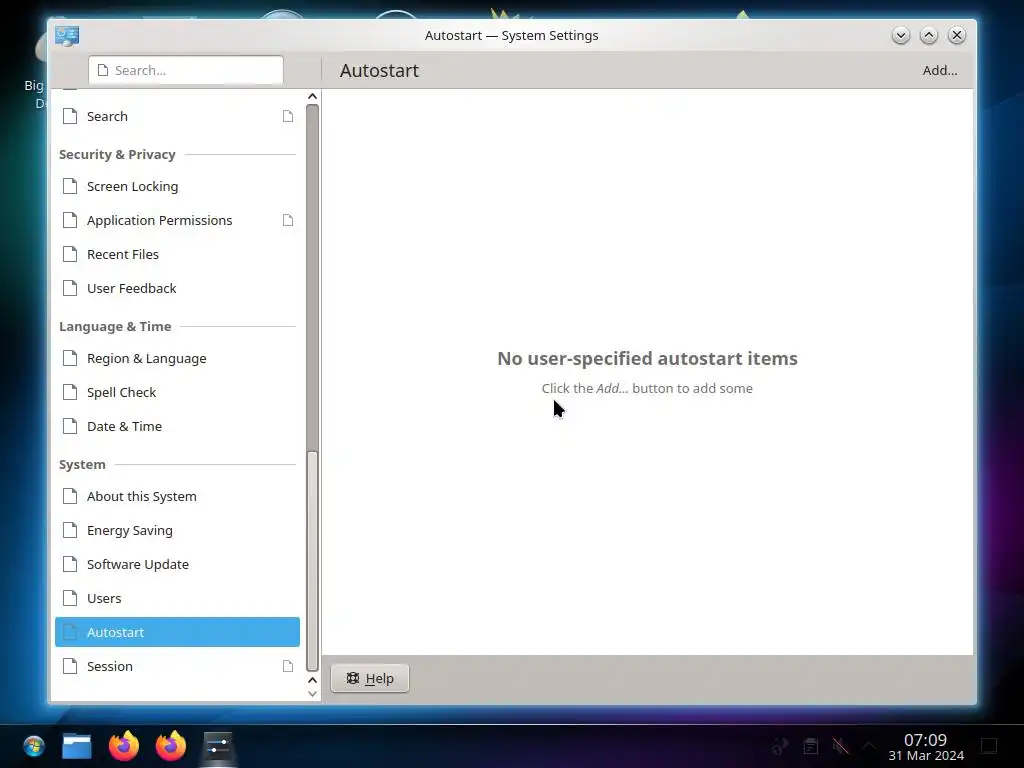Image resolution: width=1024 pixels, height=768 pixels.
Task: Open the Session settings entry
Action: [177, 666]
